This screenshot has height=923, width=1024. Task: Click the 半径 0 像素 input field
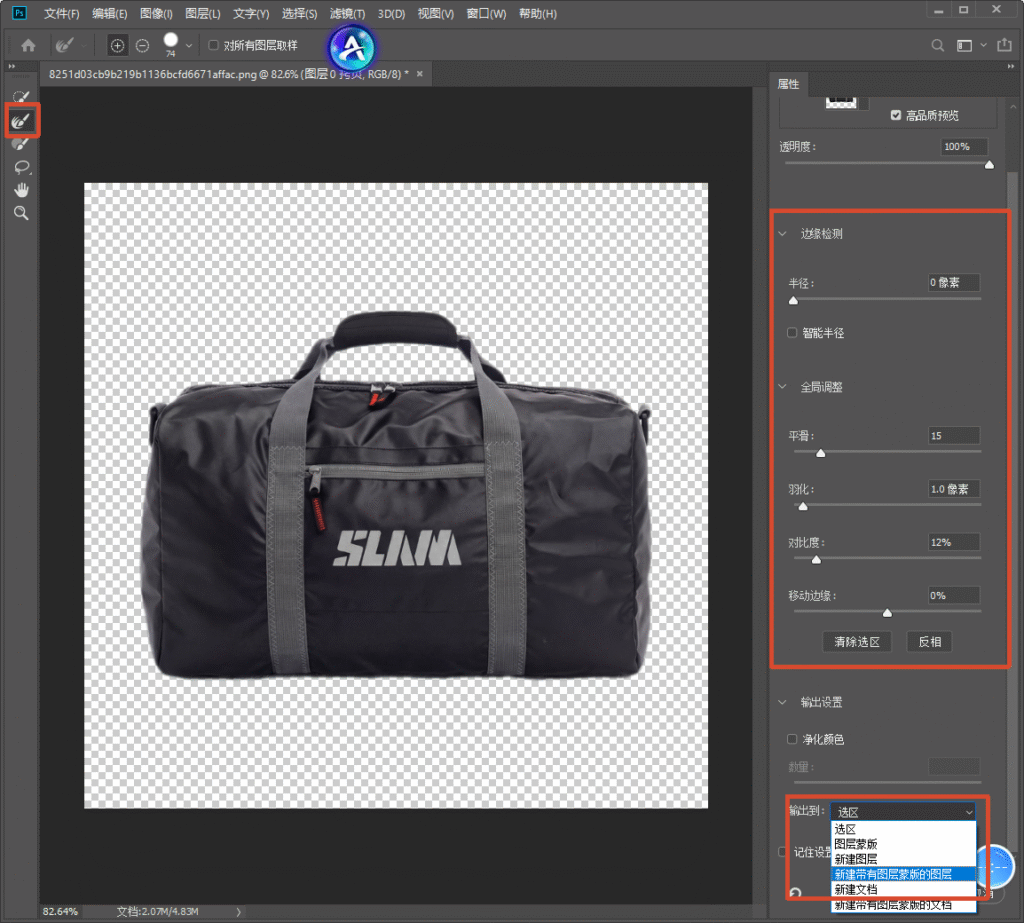coord(953,282)
